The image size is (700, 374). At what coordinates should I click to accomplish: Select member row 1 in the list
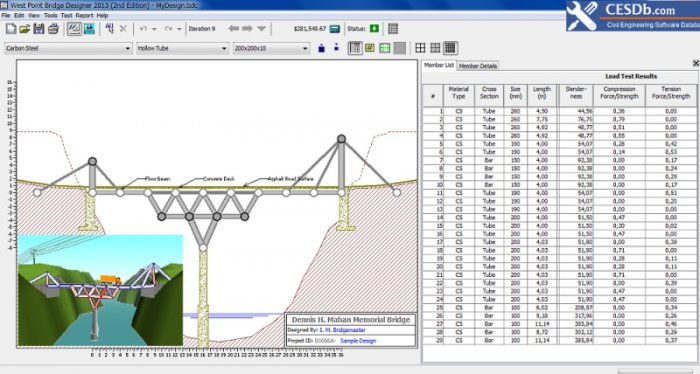coord(559,111)
